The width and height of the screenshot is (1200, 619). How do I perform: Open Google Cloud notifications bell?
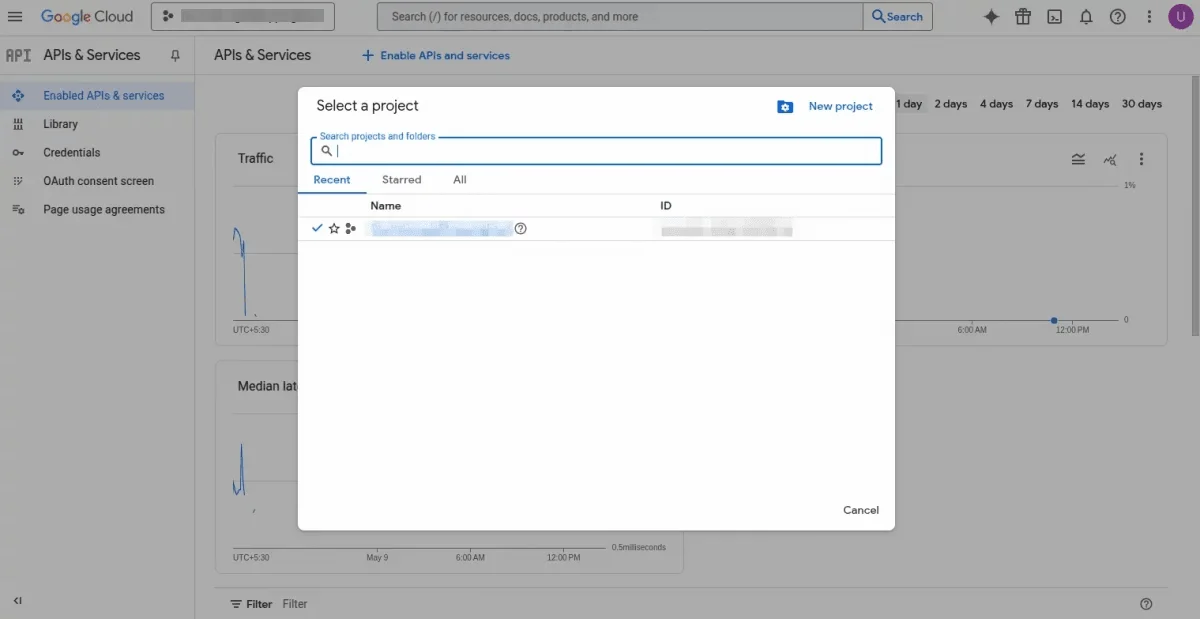click(1086, 16)
